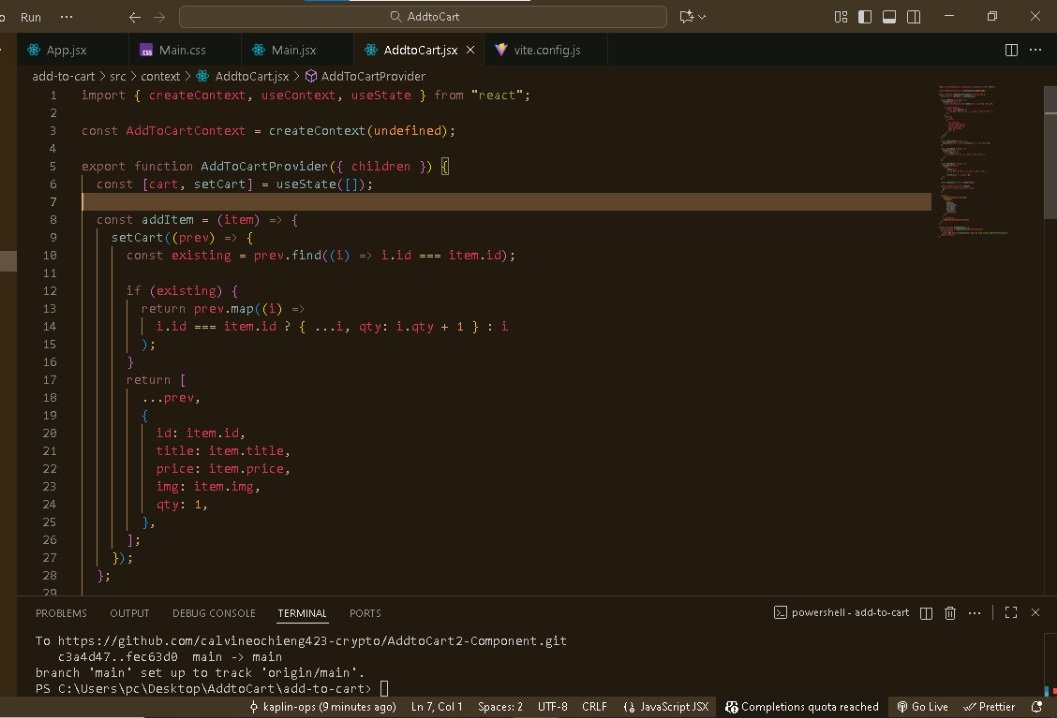Open the PORTS panel tab
Image resolution: width=1057 pixels, height=718 pixels.
tap(365, 613)
